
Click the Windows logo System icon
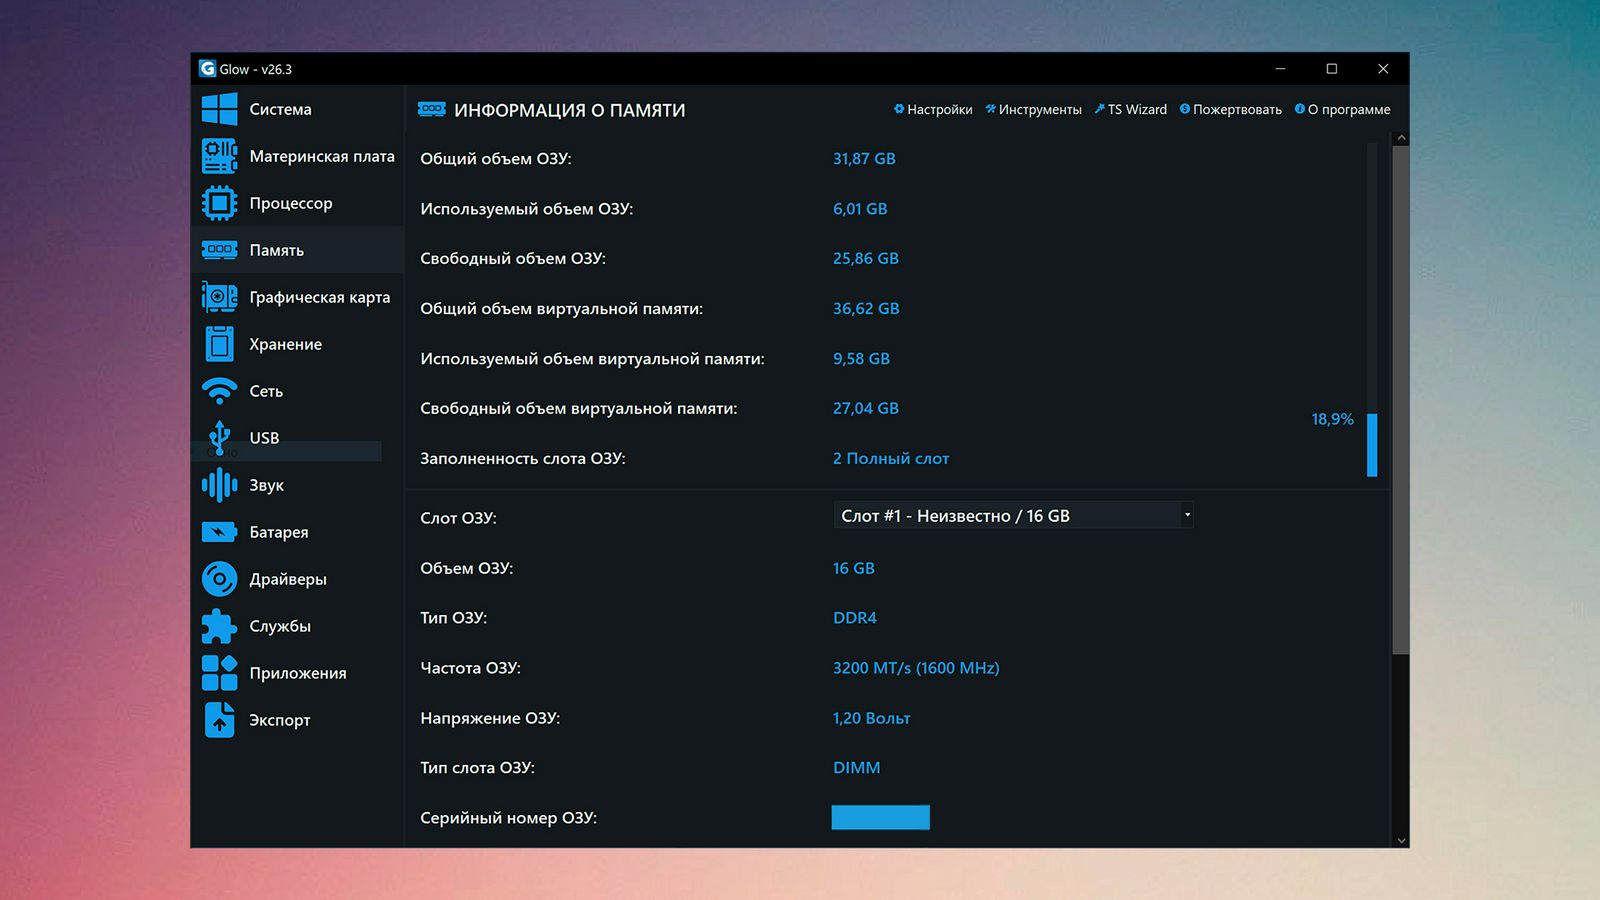pos(219,109)
